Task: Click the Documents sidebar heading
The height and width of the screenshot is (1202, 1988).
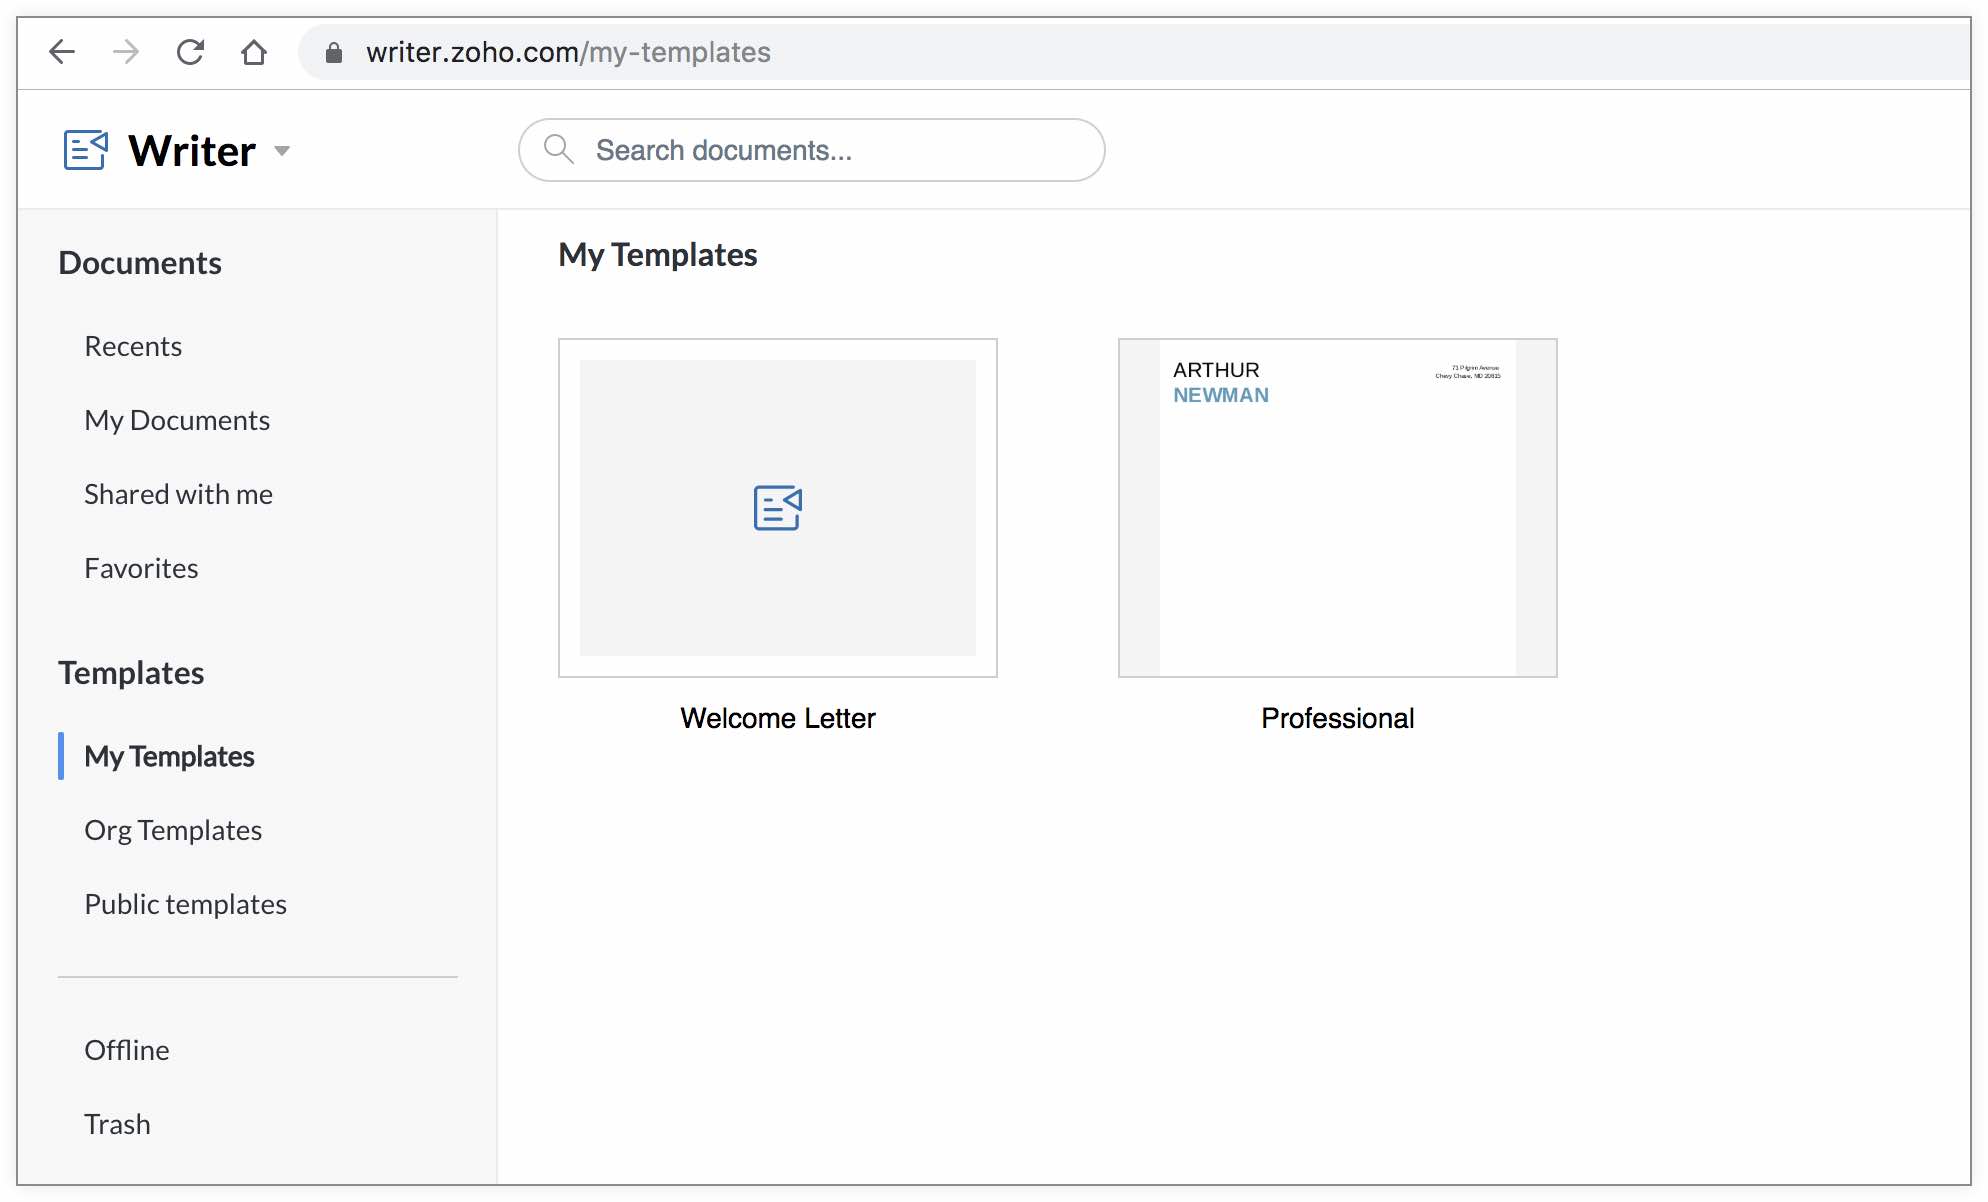Action: 140,263
